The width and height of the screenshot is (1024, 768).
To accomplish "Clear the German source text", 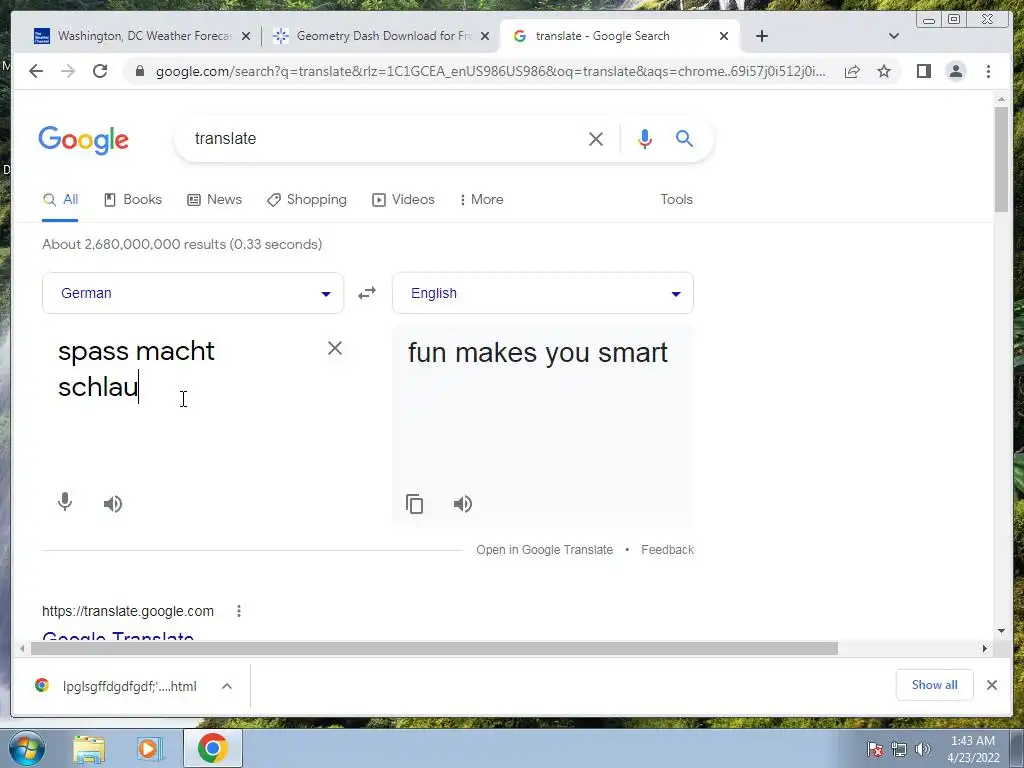I will (x=334, y=348).
